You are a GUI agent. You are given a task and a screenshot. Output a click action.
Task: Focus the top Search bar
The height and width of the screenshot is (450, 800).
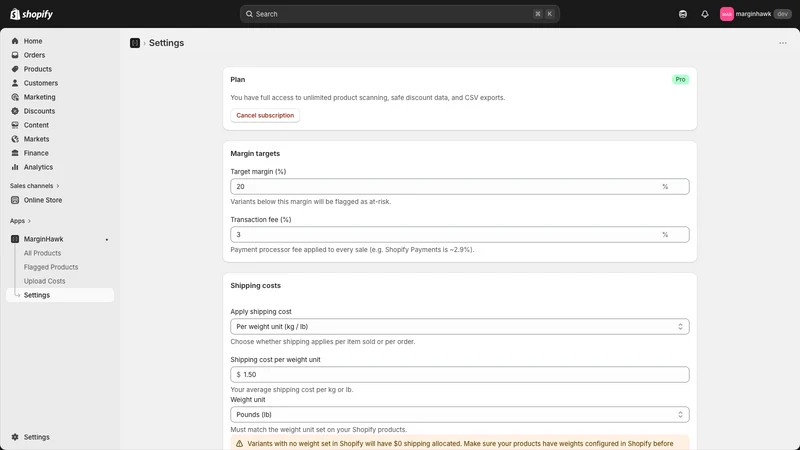coord(399,14)
